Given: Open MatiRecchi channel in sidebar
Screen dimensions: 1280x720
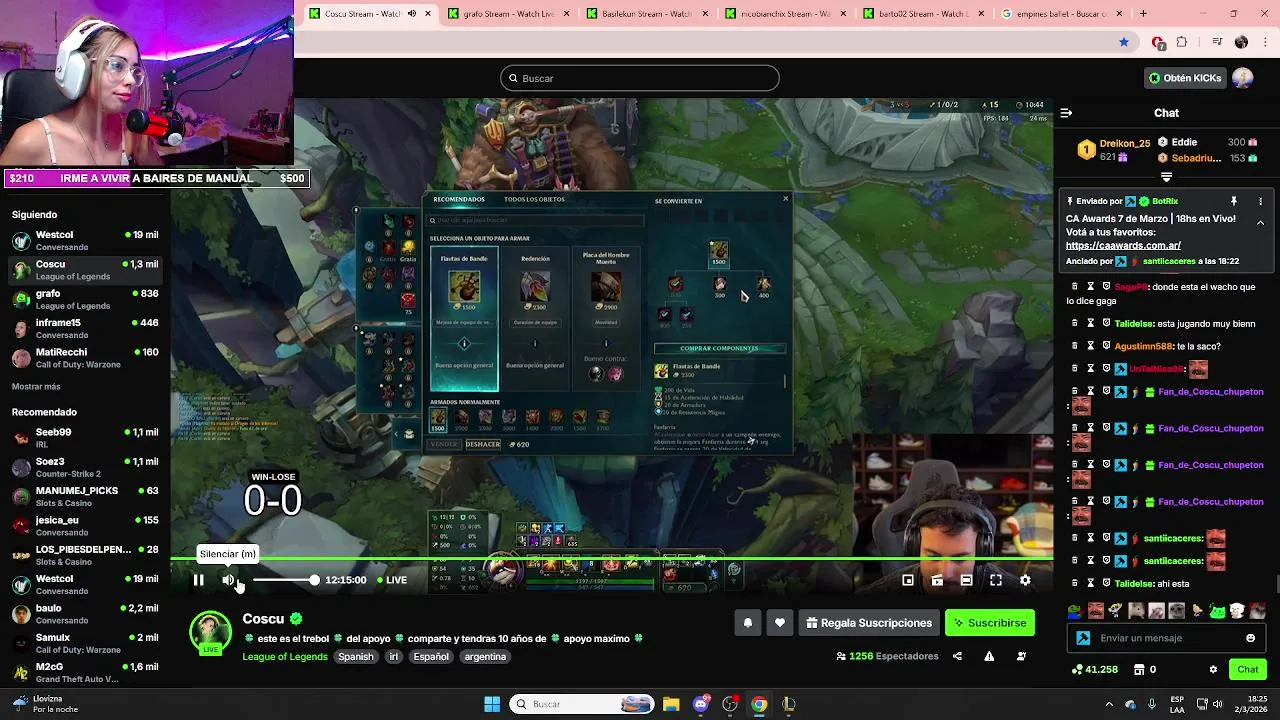Looking at the screenshot, I should click(85, 358).
